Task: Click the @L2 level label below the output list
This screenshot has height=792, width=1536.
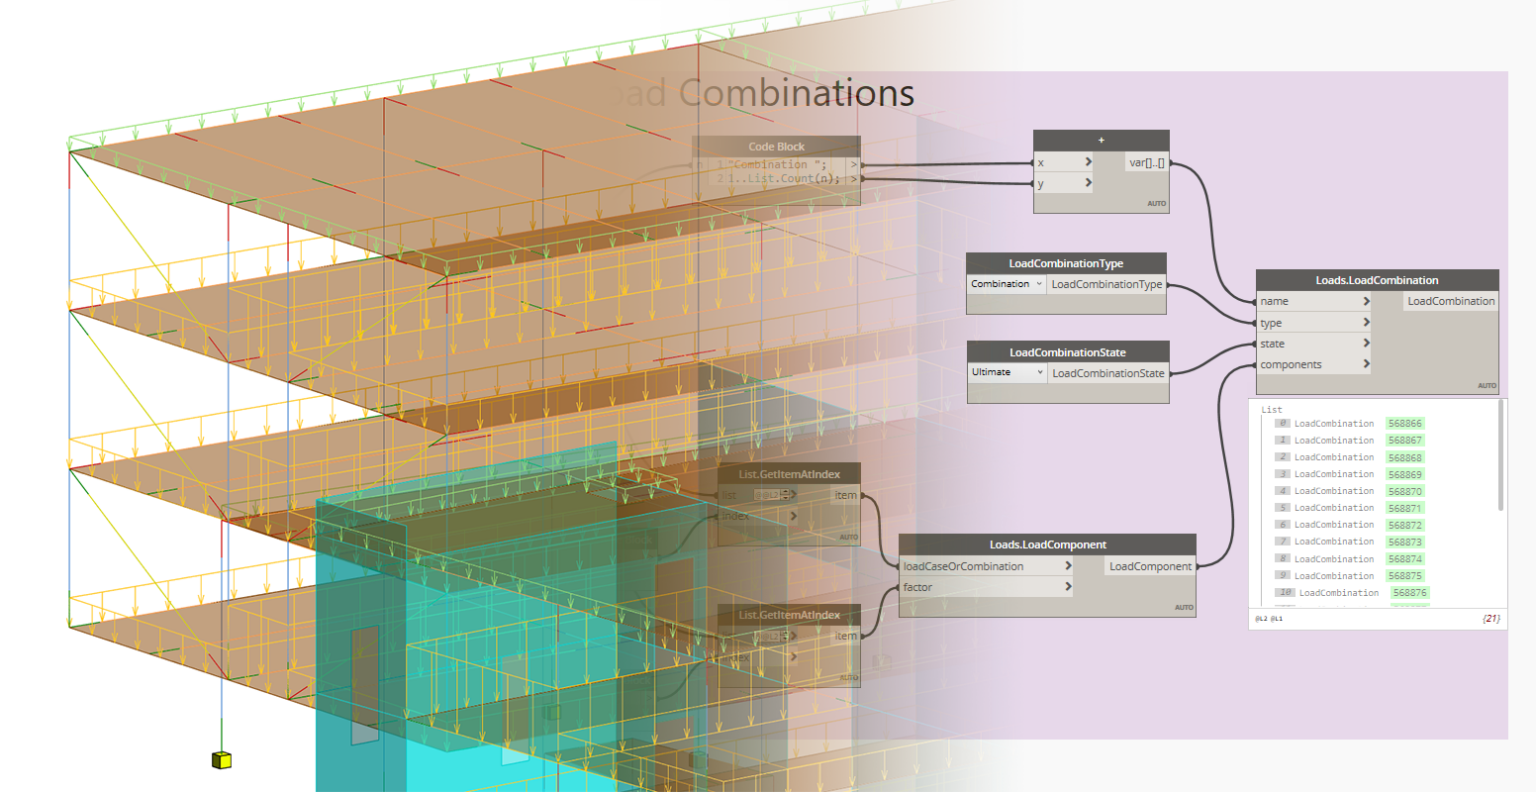Action: click(x=1261, y=619)
